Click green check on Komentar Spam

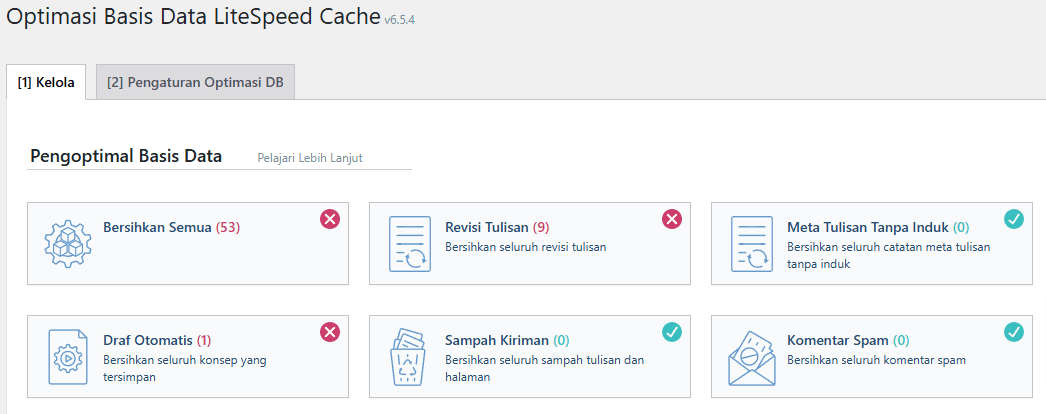click(1014, 332)
